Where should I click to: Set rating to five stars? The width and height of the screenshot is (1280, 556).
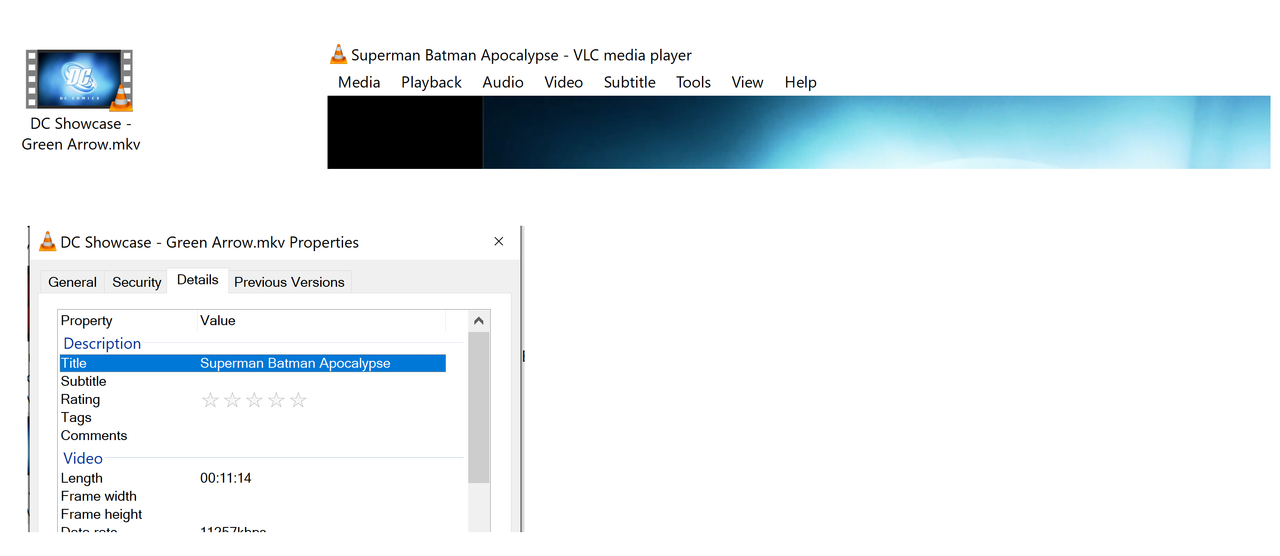(x=298, y=400)
